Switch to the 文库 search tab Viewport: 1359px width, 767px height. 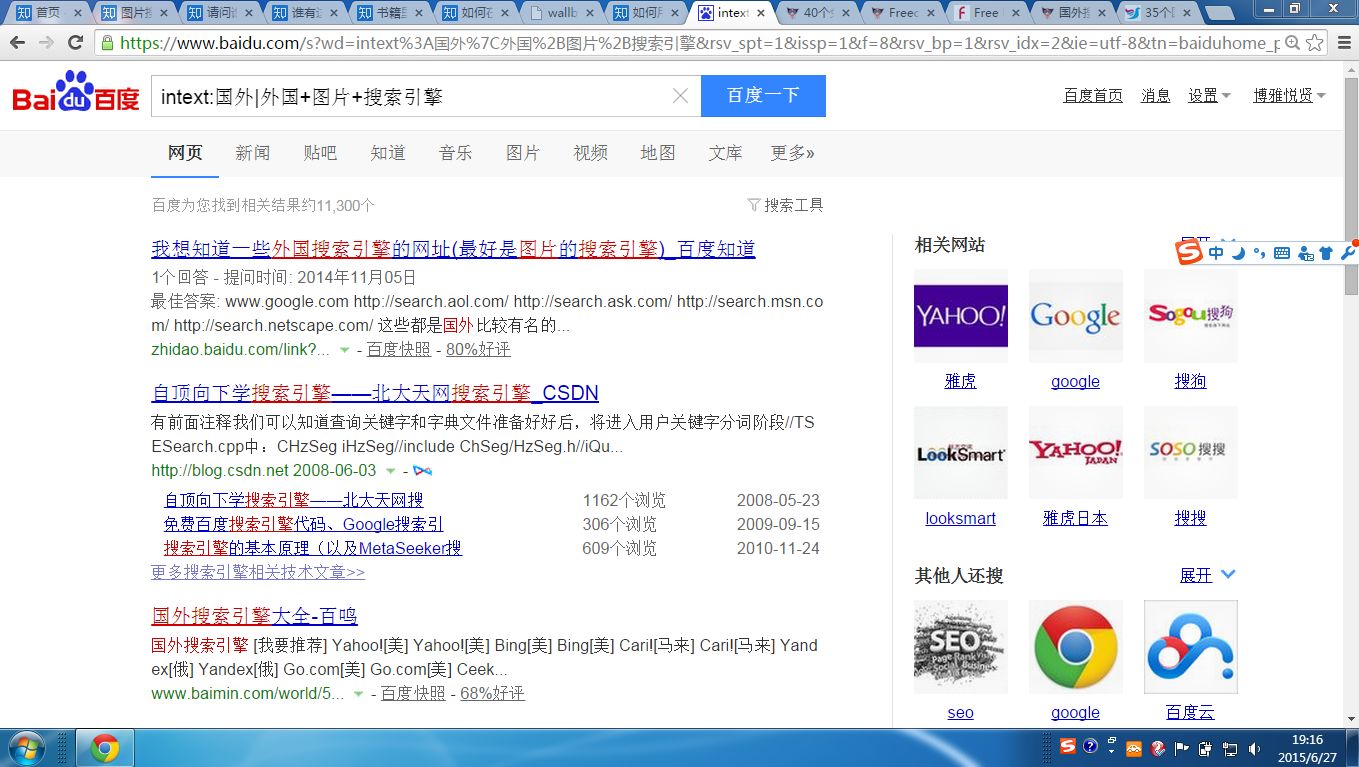coord(725,153)
